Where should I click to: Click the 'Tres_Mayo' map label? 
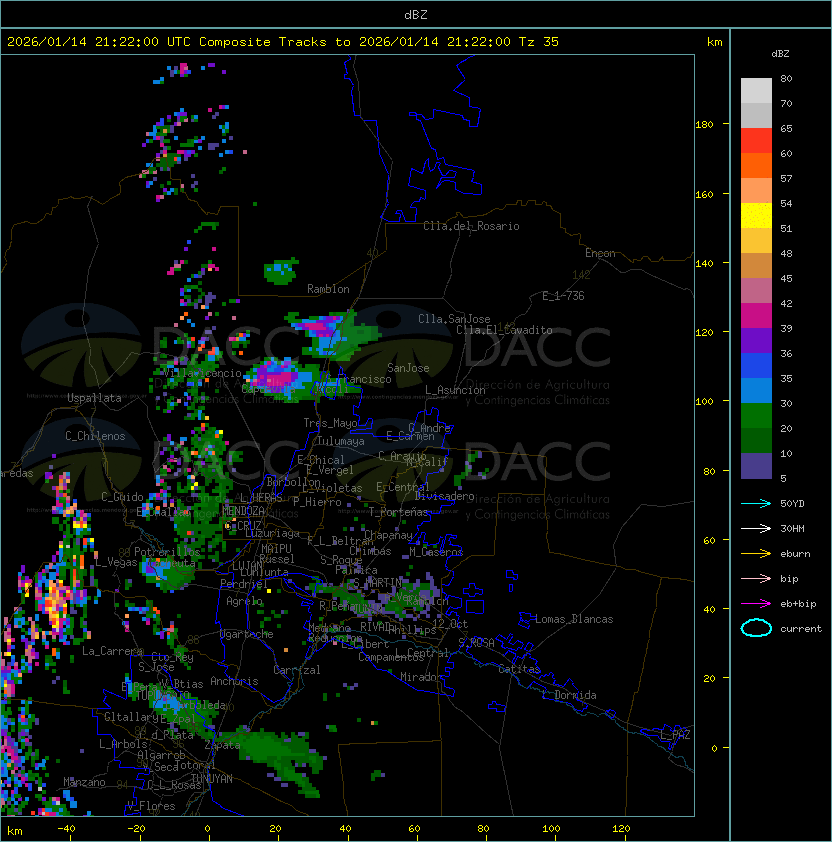click(330, 423)
